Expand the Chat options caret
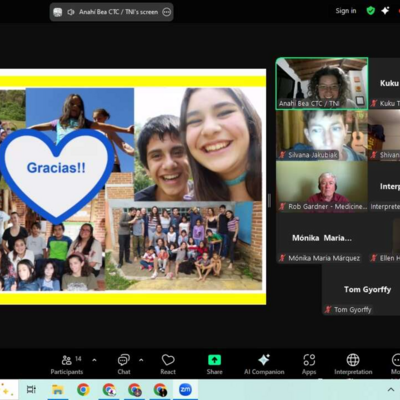 [141, 360]
